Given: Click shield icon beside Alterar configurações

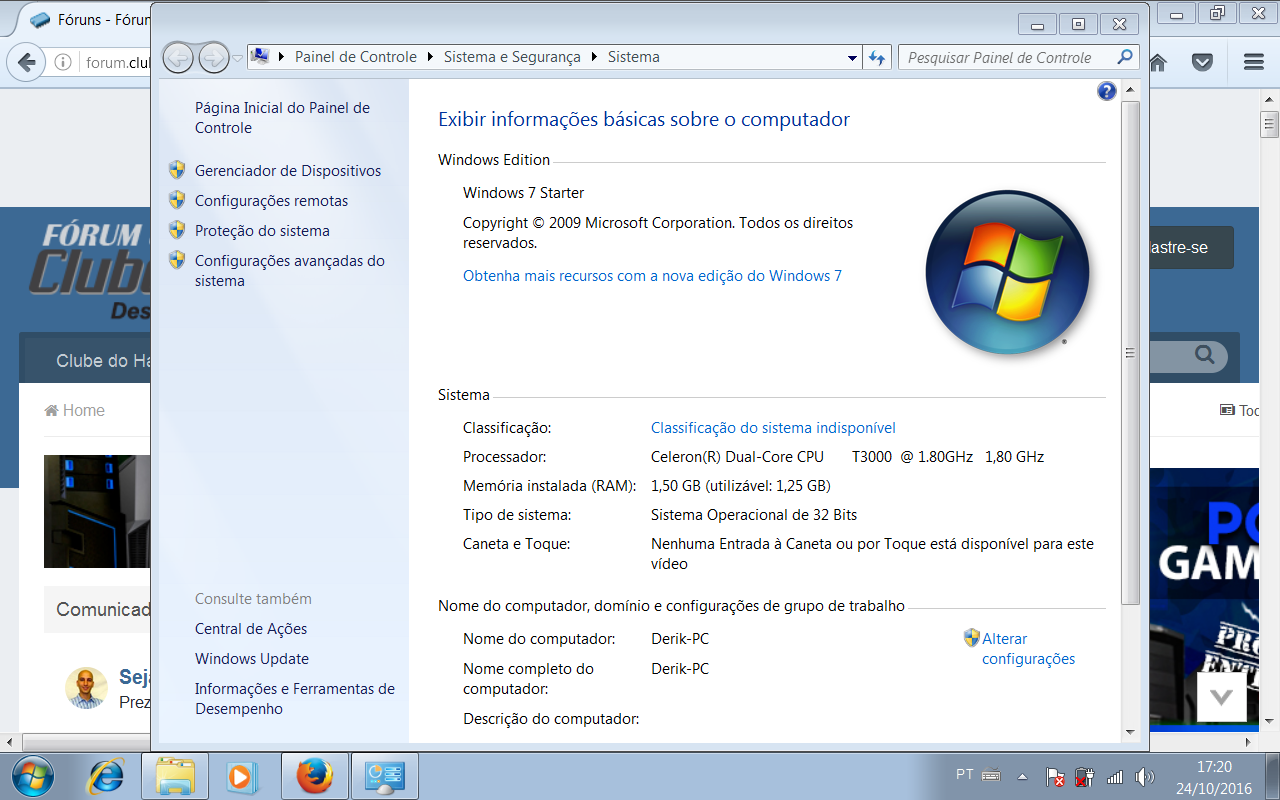Looking at the screenshot, I should (x=971, y=637).
